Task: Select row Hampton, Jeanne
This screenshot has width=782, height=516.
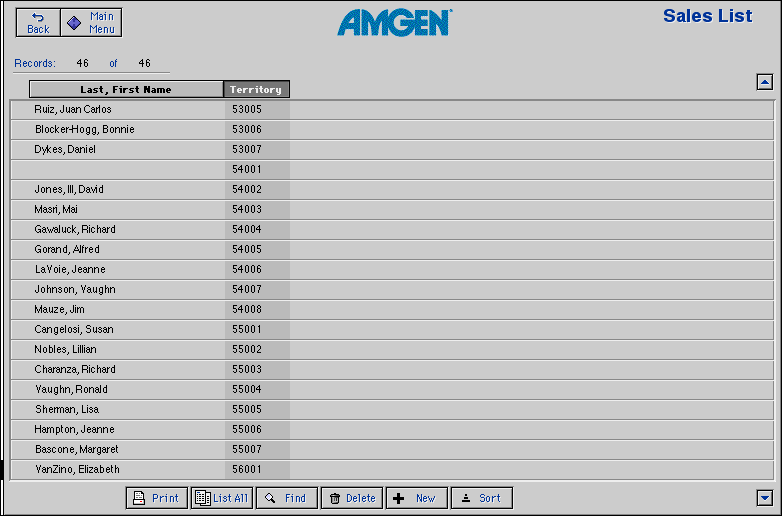Action: (392, 429)
